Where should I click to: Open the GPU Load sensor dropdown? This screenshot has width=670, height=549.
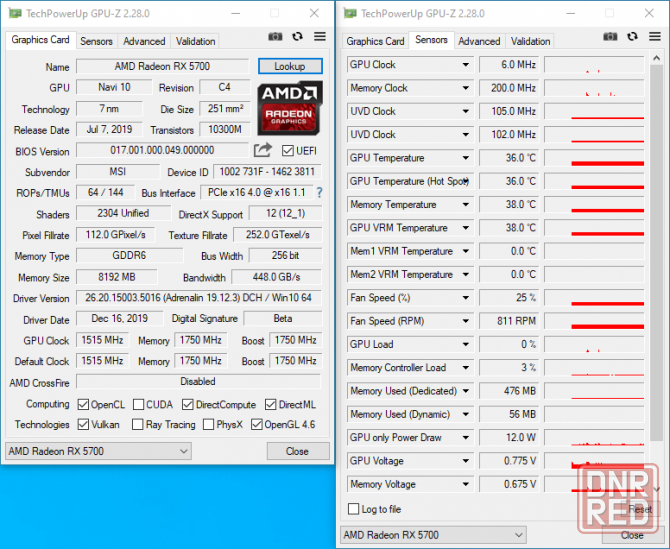pyautogui.click(x=466, y=344)
